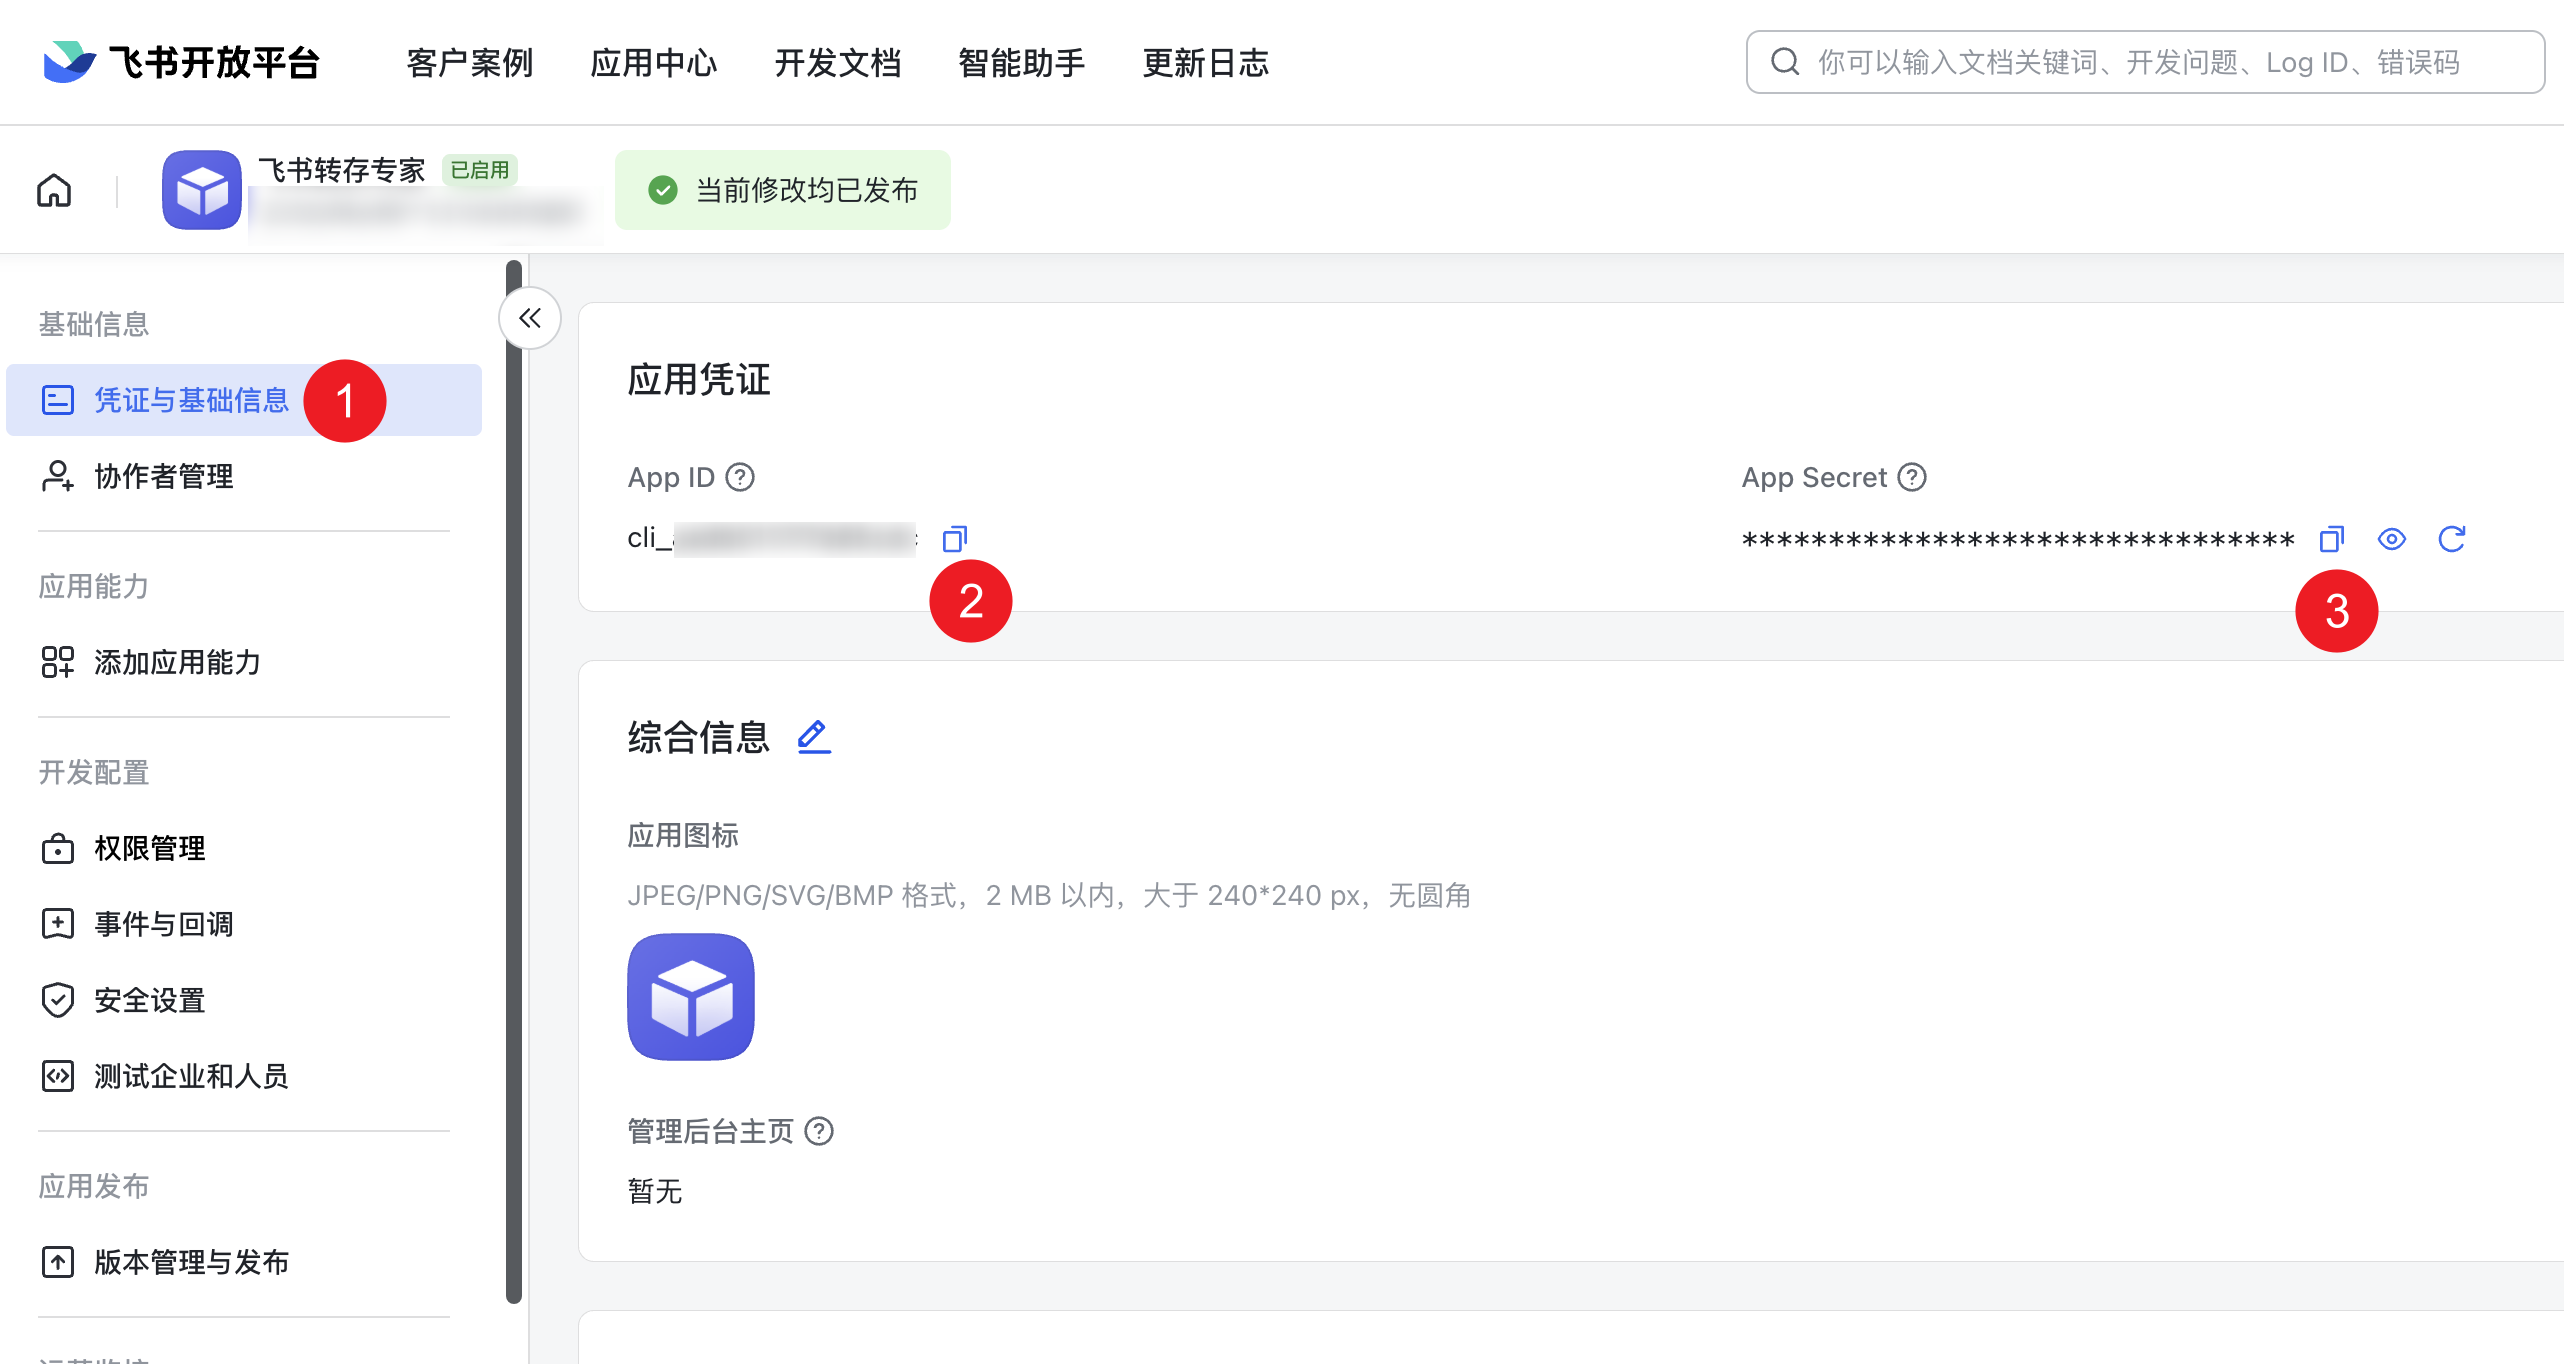
Task: Click the app icon thumbnail under 应用图标
Action: pos(691,997)
